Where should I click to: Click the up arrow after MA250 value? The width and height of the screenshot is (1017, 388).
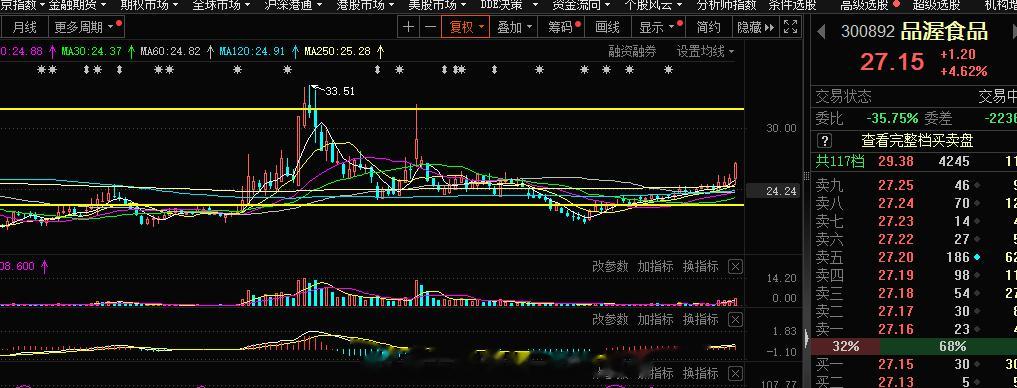tap(380, 51)
